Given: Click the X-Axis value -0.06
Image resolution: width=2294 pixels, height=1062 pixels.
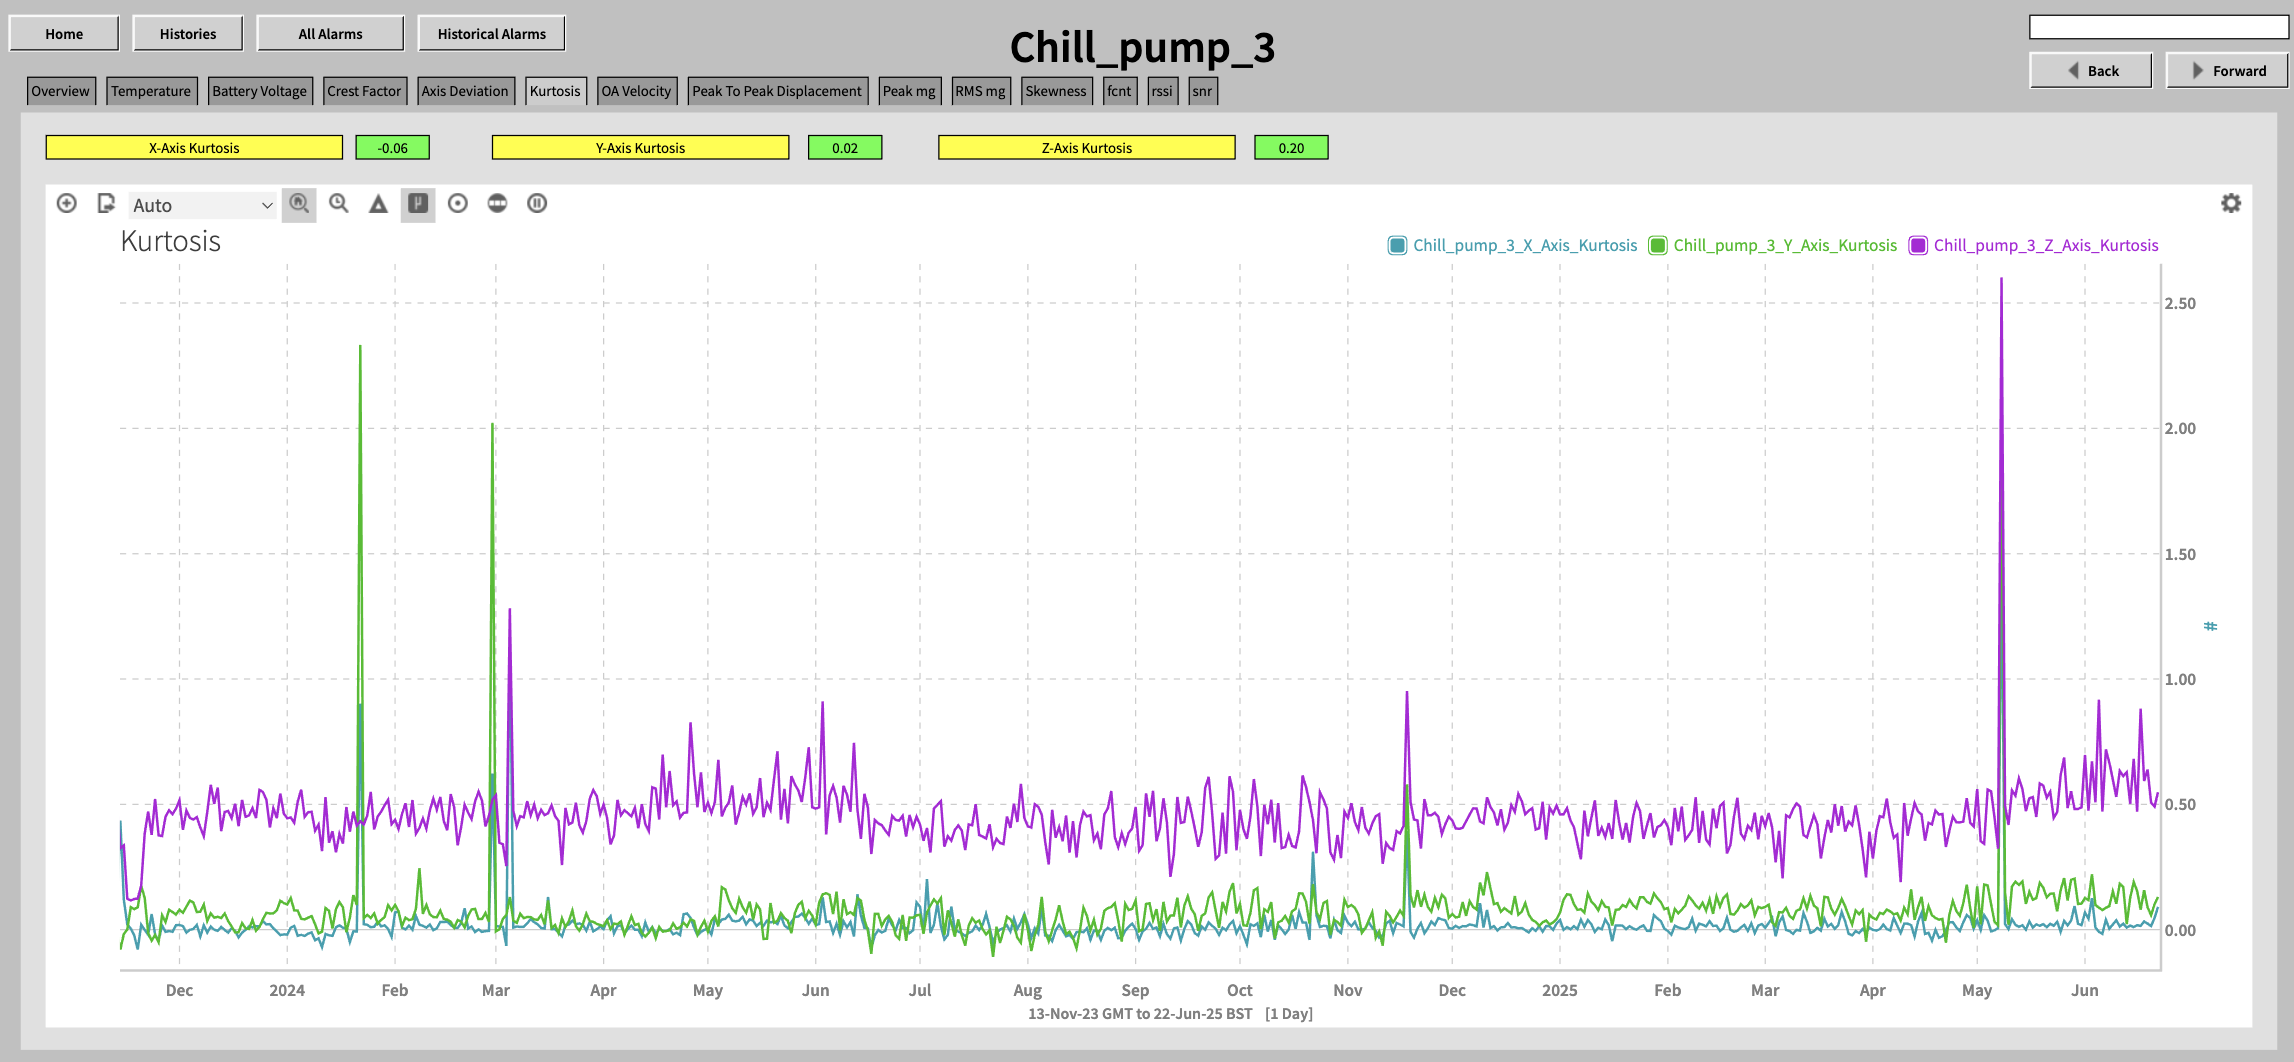Looking at the screenshot, I should point(392,148).
